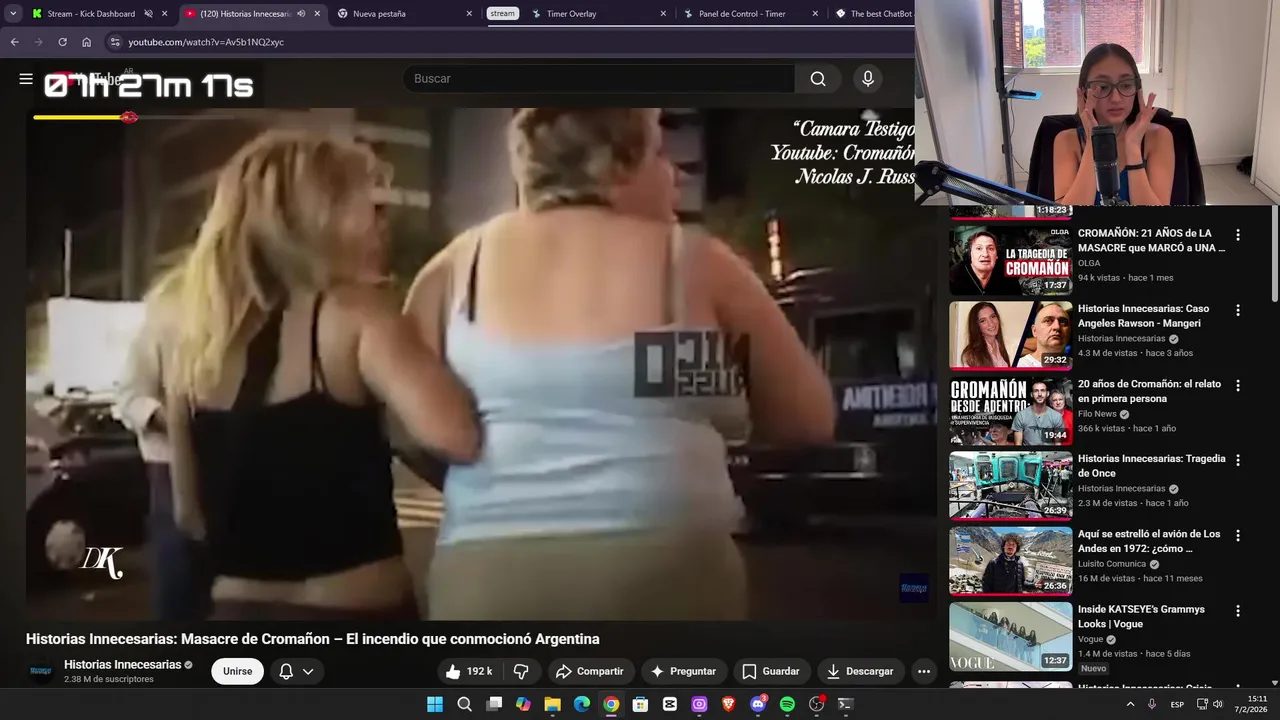The image size is (1280, 720).
Task: Click the notification bell for Historias Innecesarias
Action: click(286, 671)
